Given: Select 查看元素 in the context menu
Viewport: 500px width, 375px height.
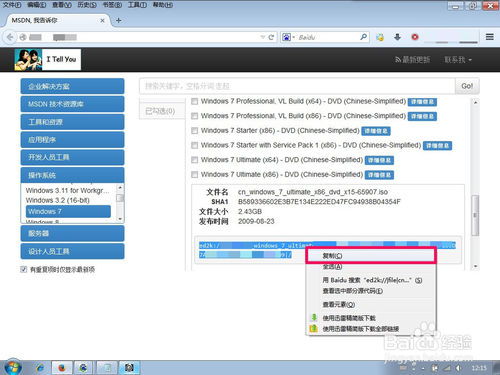Looking at the screenshot, I should (339, 304).
